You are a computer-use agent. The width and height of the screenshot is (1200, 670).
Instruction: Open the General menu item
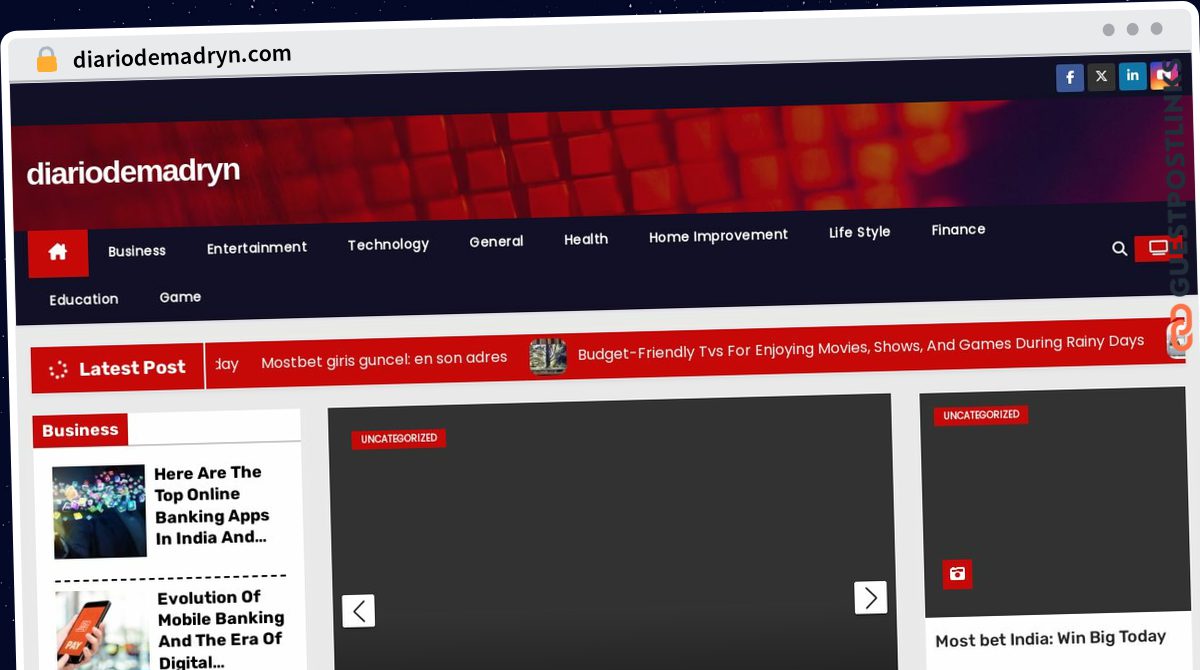(496, 241)
